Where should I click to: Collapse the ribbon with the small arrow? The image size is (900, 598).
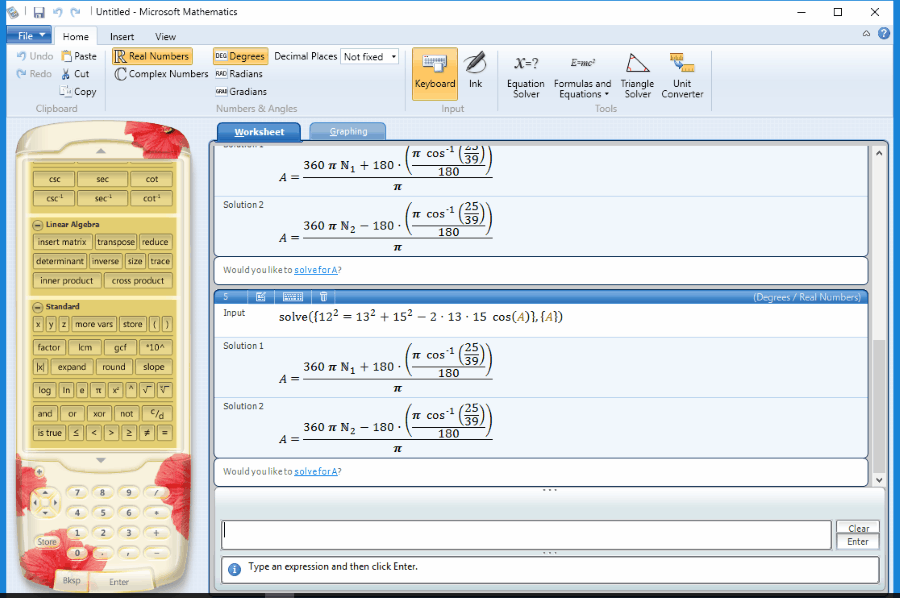click(x=866, y=34)
